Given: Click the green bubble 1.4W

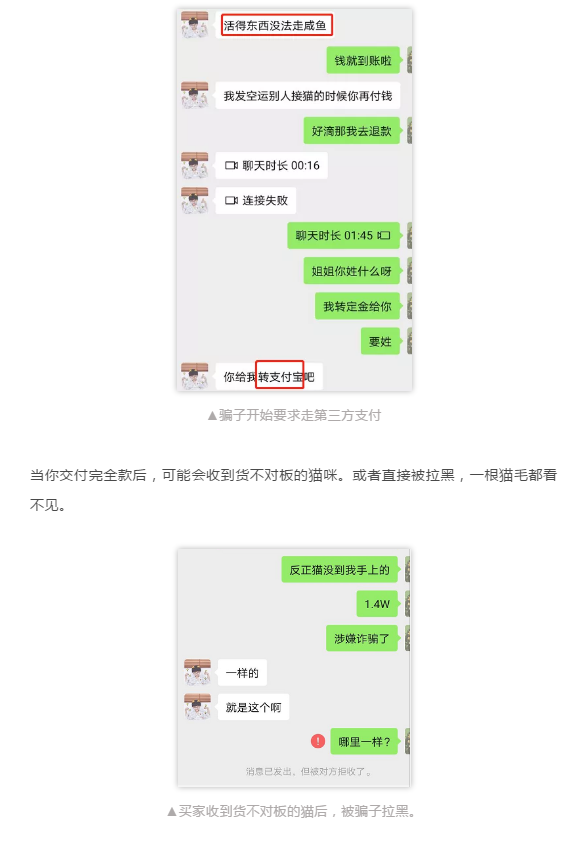Looking at the screenshot, I should coord(379,604).
